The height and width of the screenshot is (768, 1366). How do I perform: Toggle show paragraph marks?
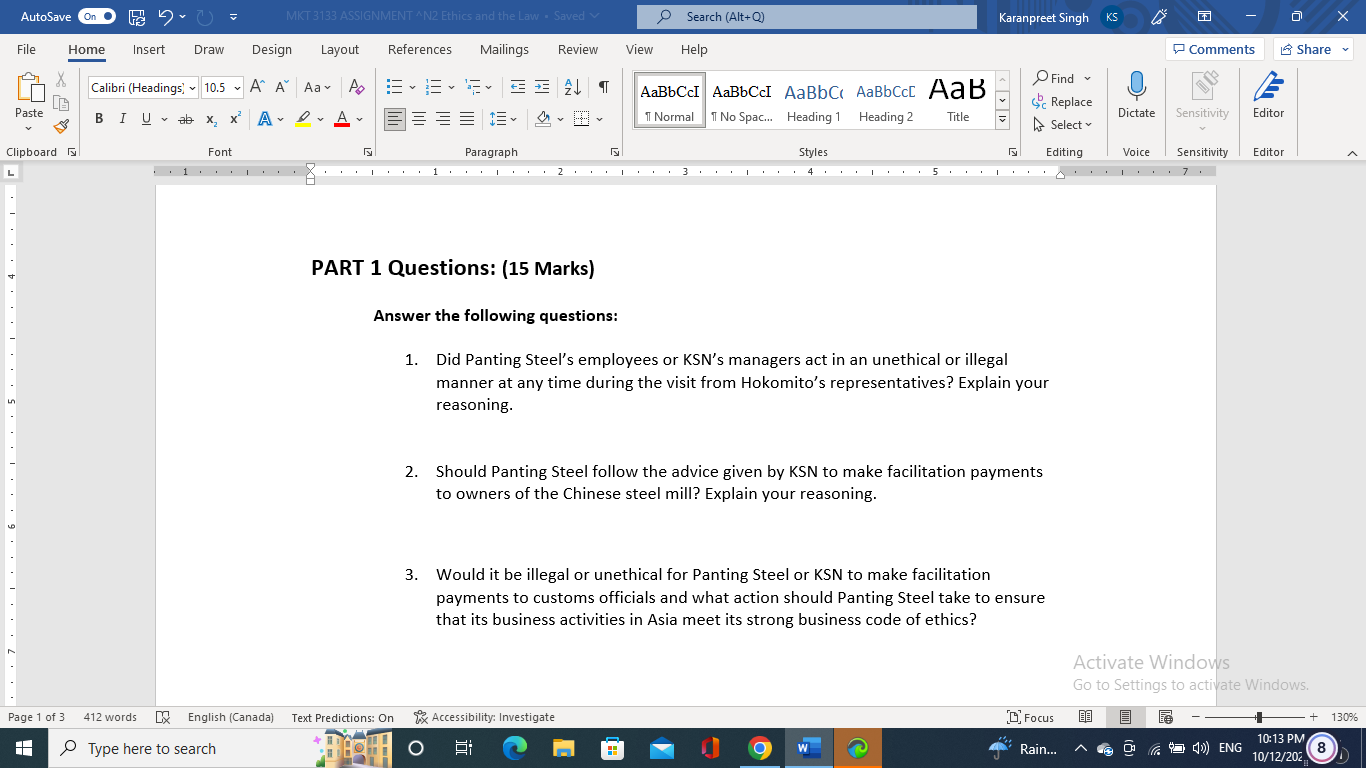(x=604, y=87)
